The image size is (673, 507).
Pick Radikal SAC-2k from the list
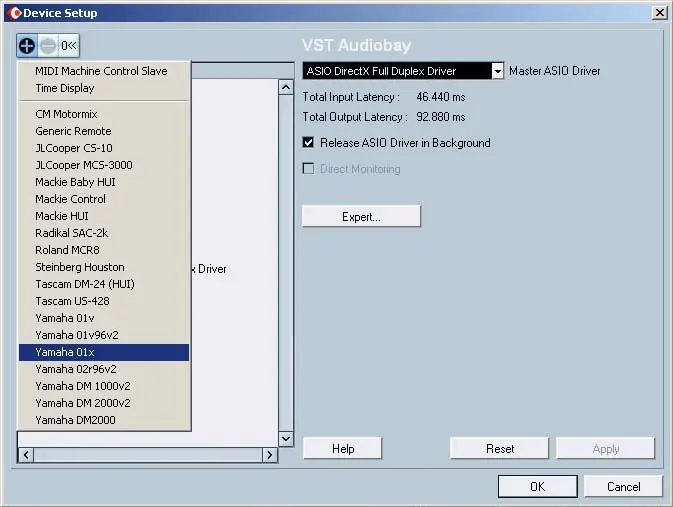pyautogui.click(x=103, y=233)
